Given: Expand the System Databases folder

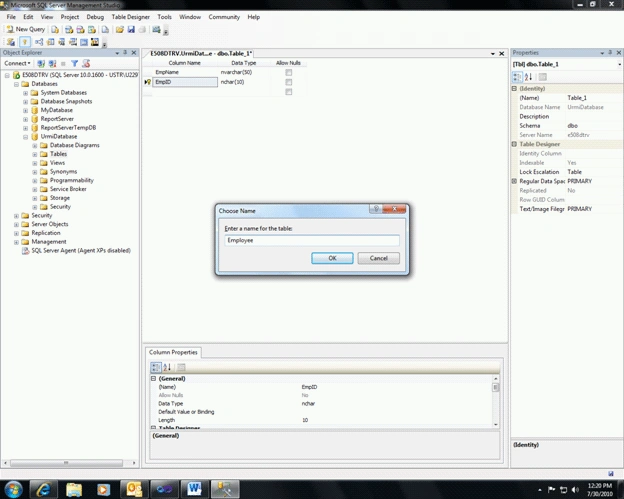Looking at the screenshot, I should pos(25,93).
